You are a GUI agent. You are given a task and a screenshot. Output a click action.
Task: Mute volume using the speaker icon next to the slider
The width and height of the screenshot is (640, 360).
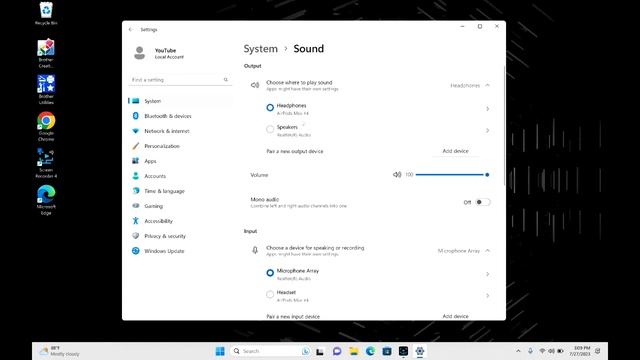point(397,175)
